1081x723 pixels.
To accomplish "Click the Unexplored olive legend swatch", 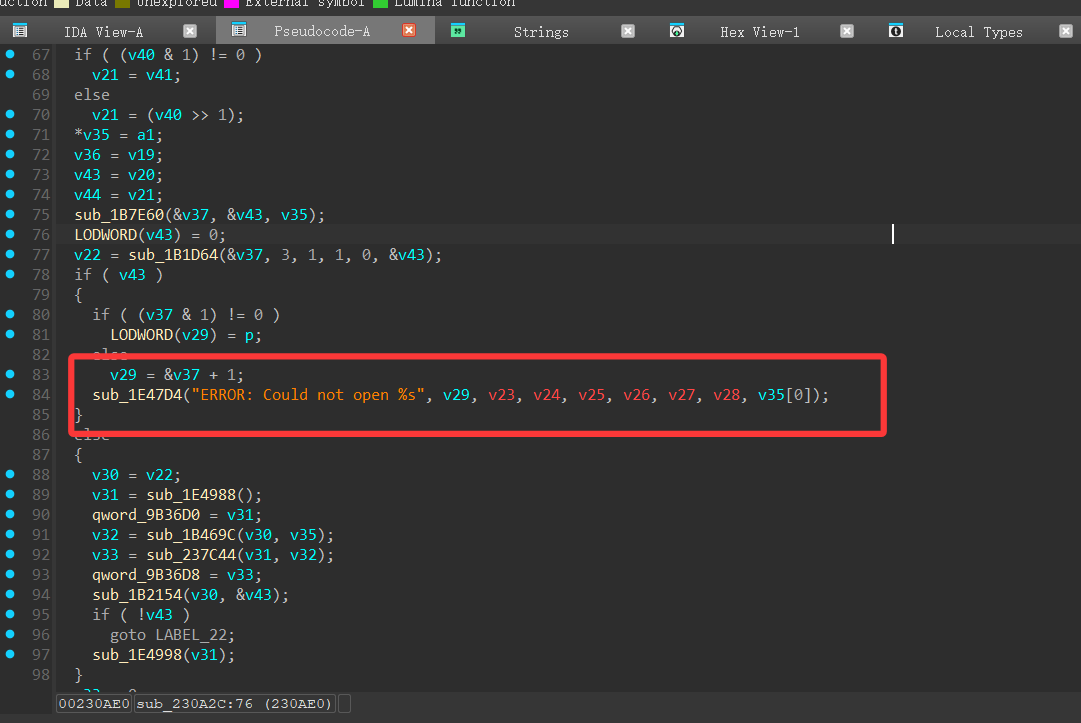I will click(123, 3).
